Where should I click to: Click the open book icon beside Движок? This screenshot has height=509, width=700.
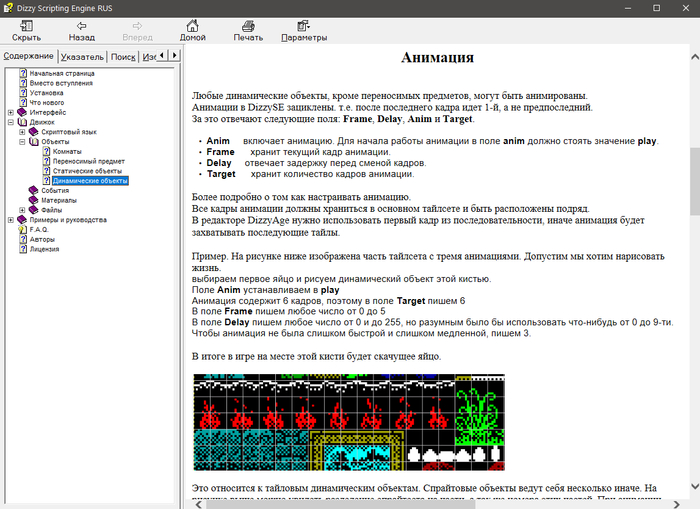(x=22, y=122)
